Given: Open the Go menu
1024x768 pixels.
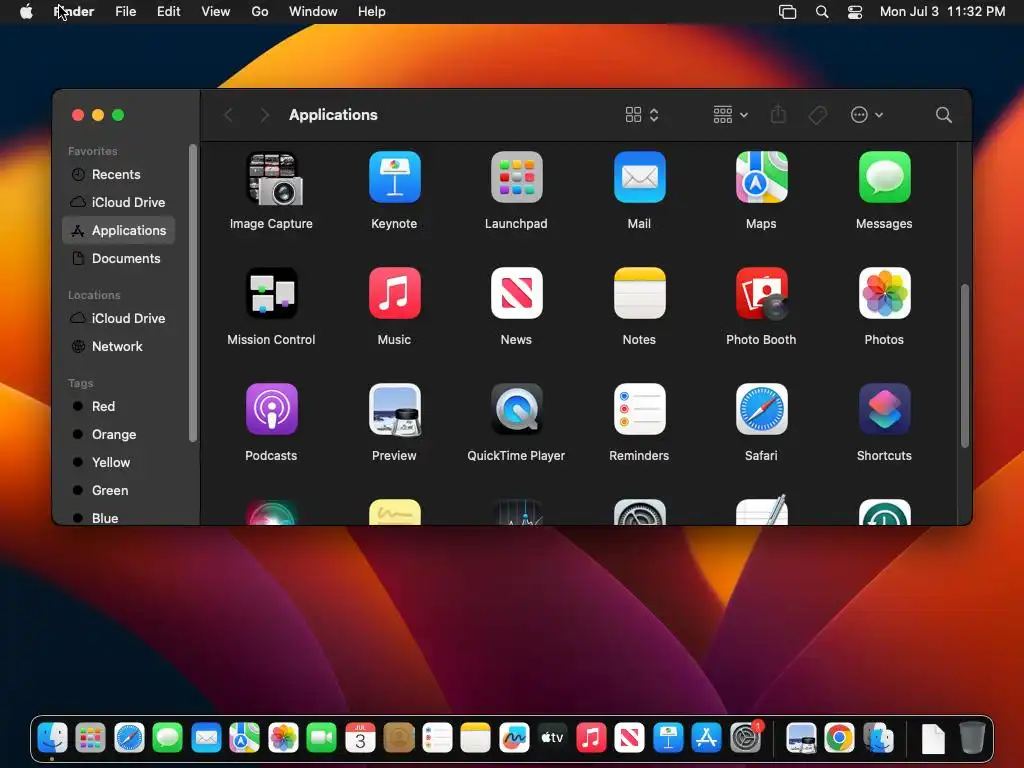Looking at the screenshot, I should coord(260,12).
